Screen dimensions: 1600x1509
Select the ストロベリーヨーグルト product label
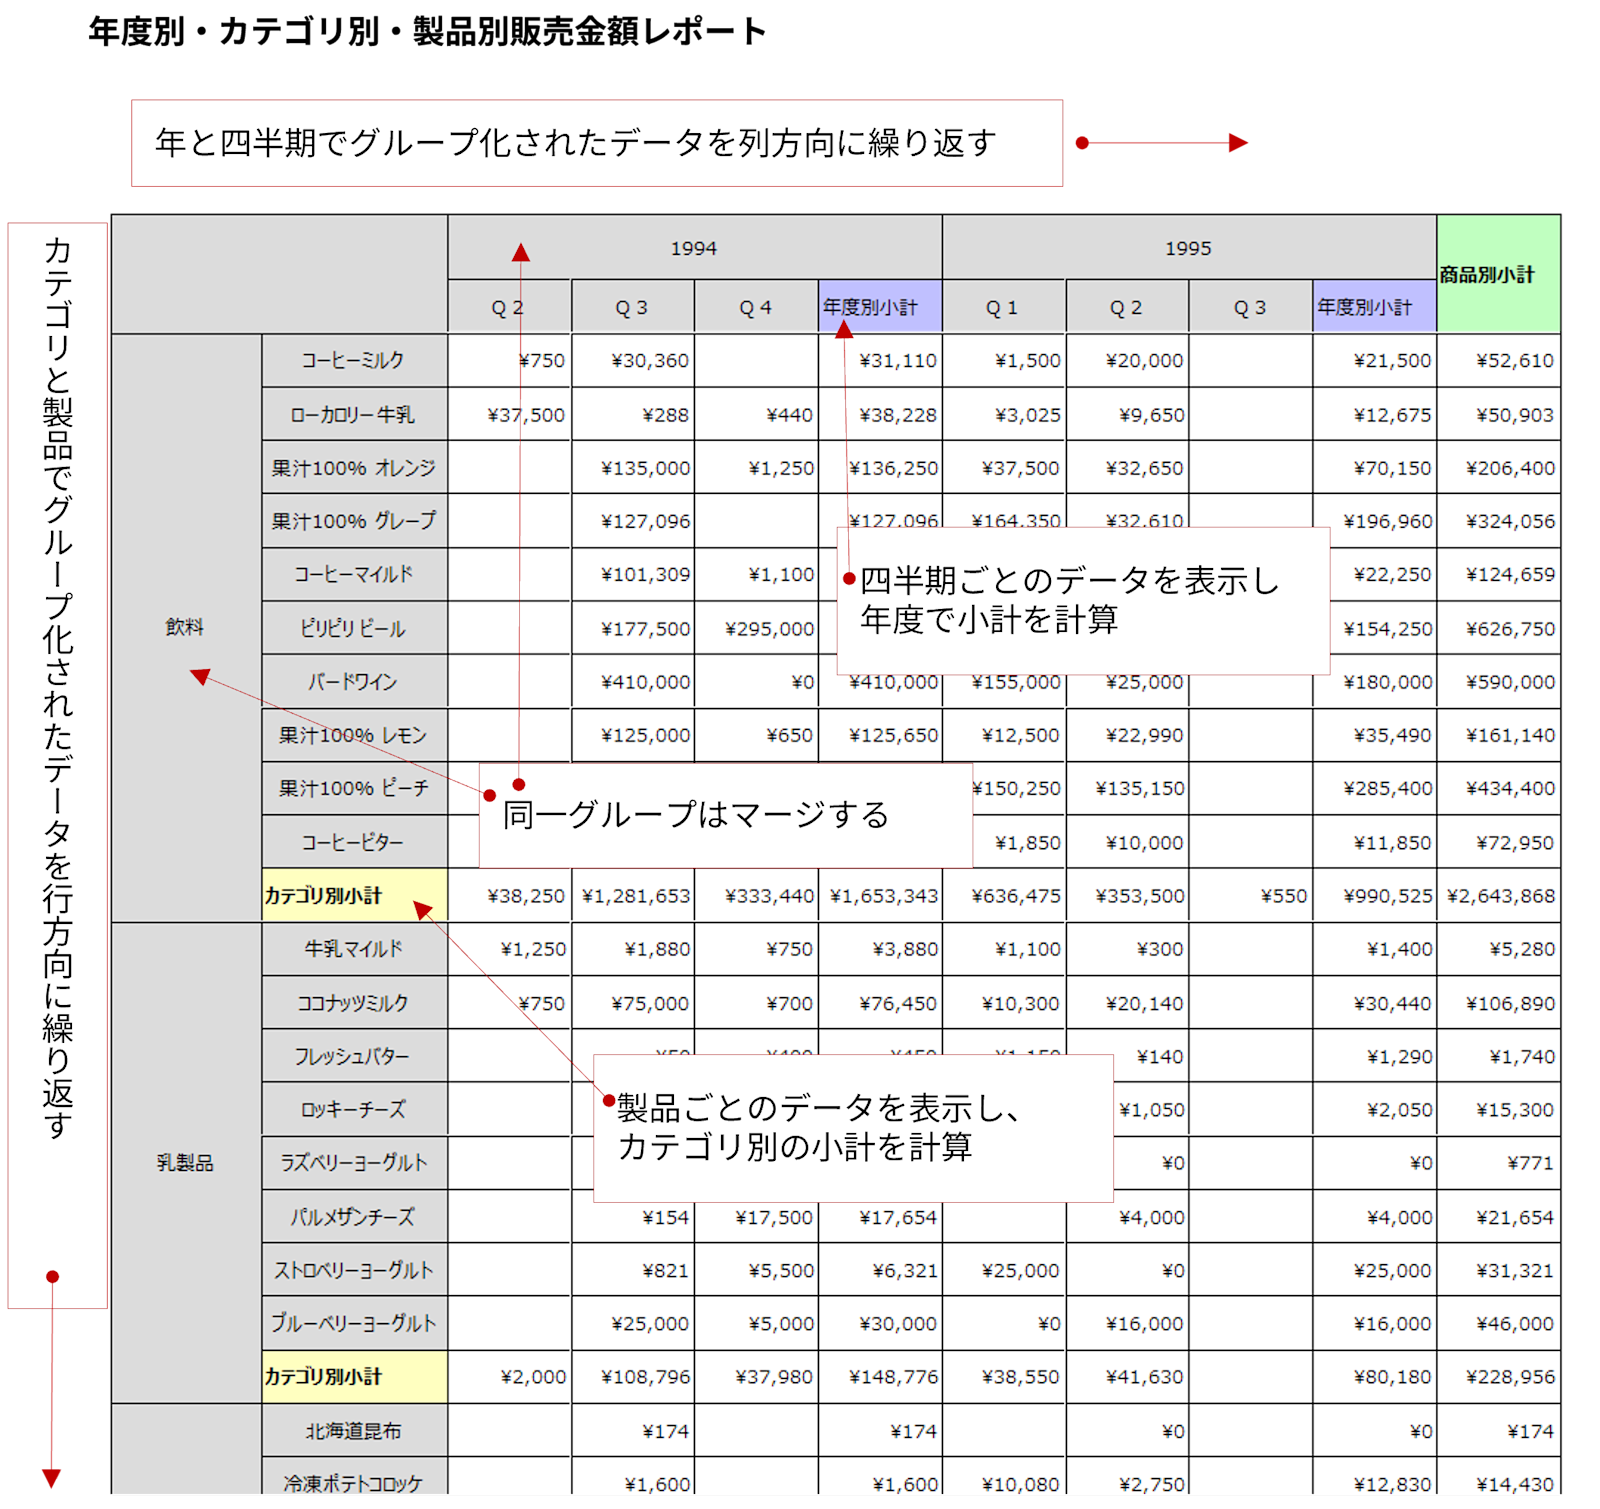tap(354, 1270)
